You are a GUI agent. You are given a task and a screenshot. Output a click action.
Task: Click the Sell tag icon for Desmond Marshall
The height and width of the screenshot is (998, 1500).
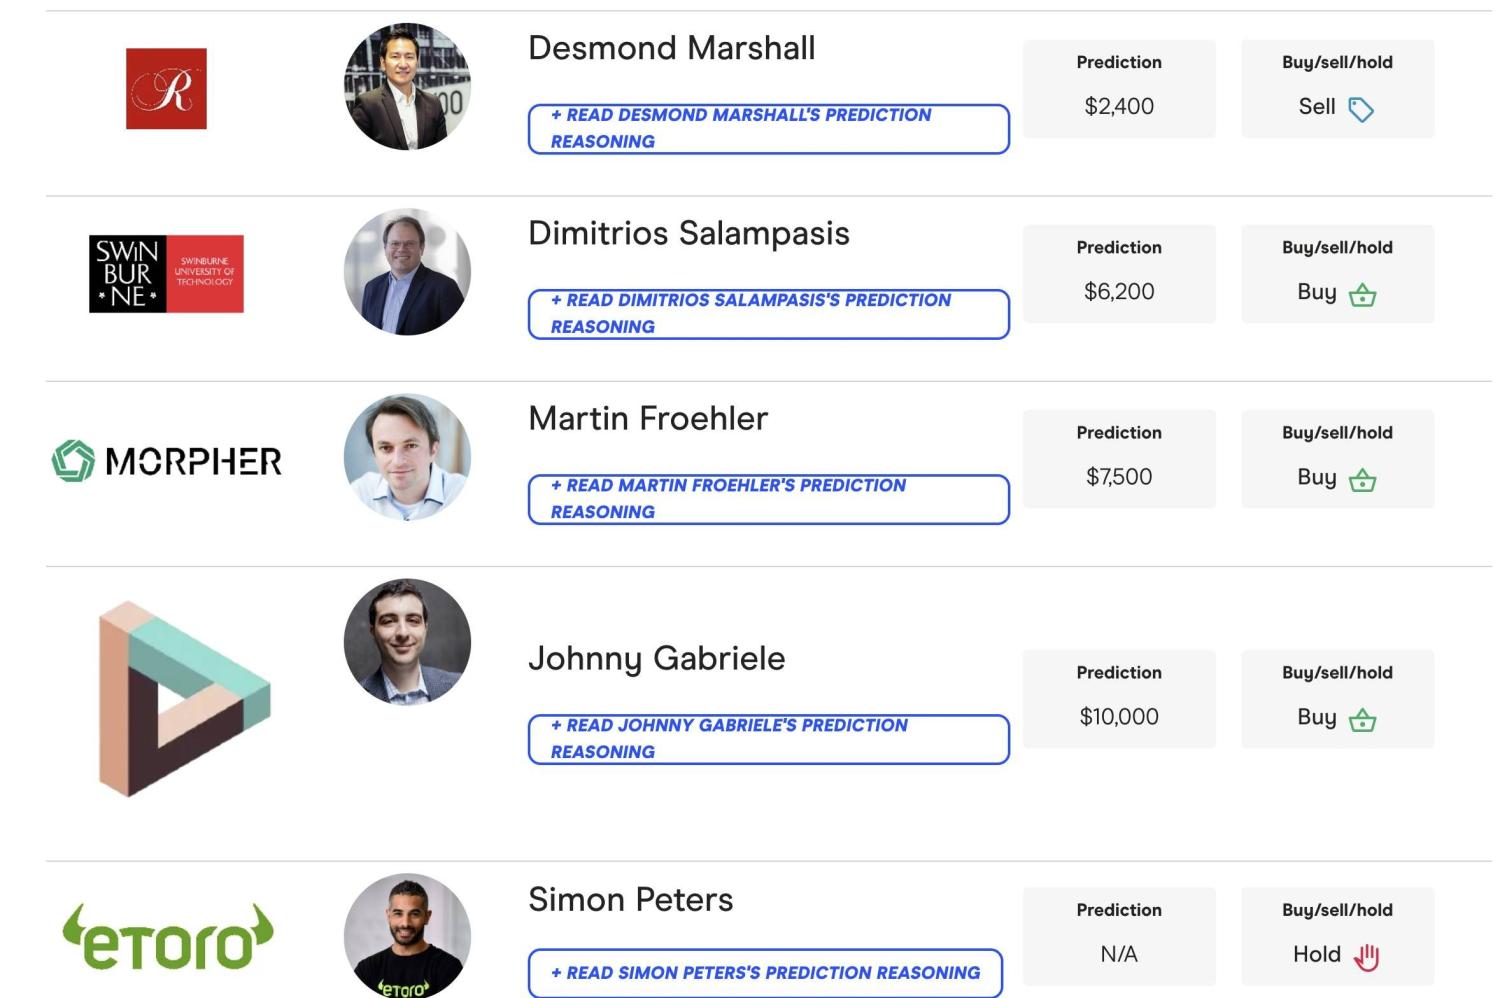(1361, 109)
